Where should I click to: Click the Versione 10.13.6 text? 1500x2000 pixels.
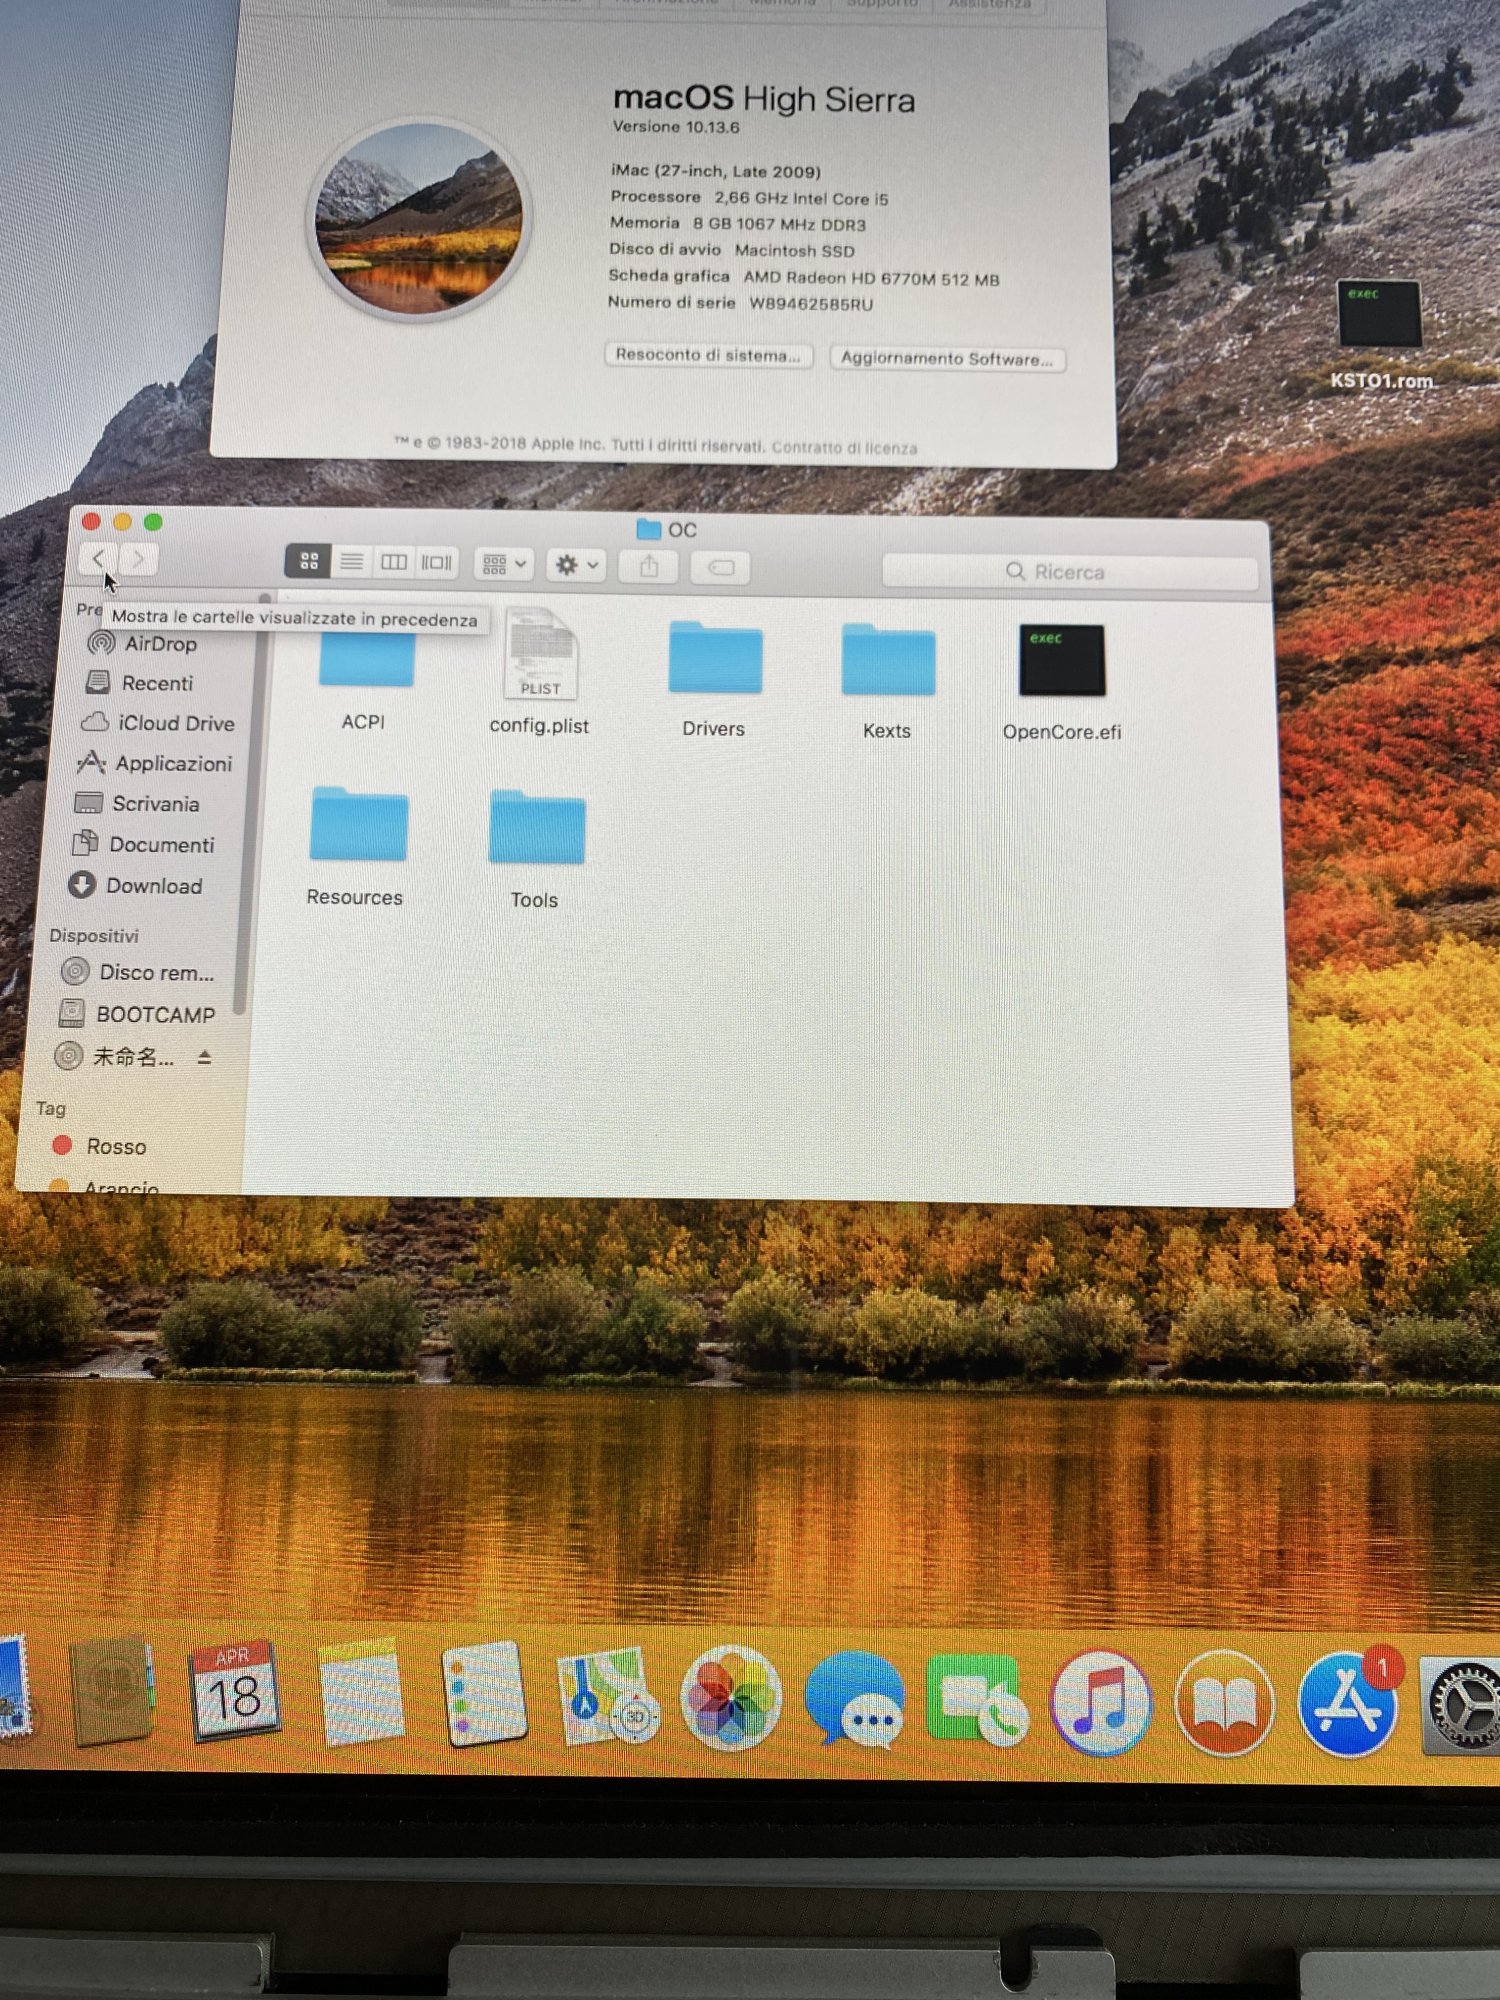pos(676,127)
